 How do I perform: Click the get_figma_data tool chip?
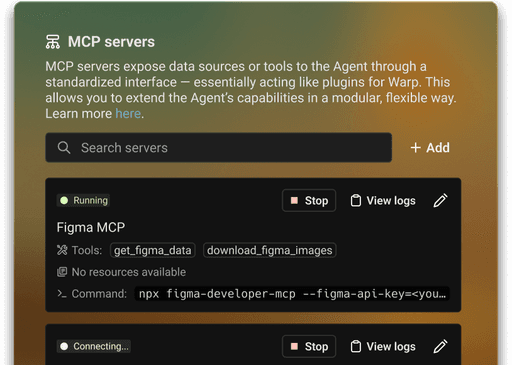pyautogui.click(x=153, y=250)
